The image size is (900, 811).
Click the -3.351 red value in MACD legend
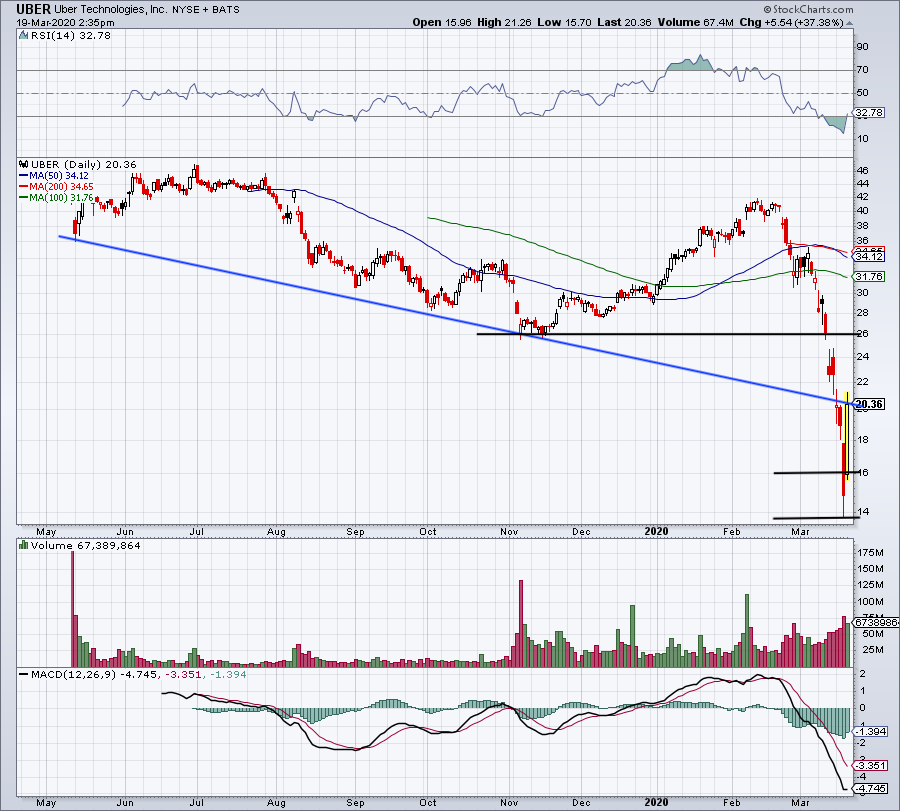coord(183,674)
